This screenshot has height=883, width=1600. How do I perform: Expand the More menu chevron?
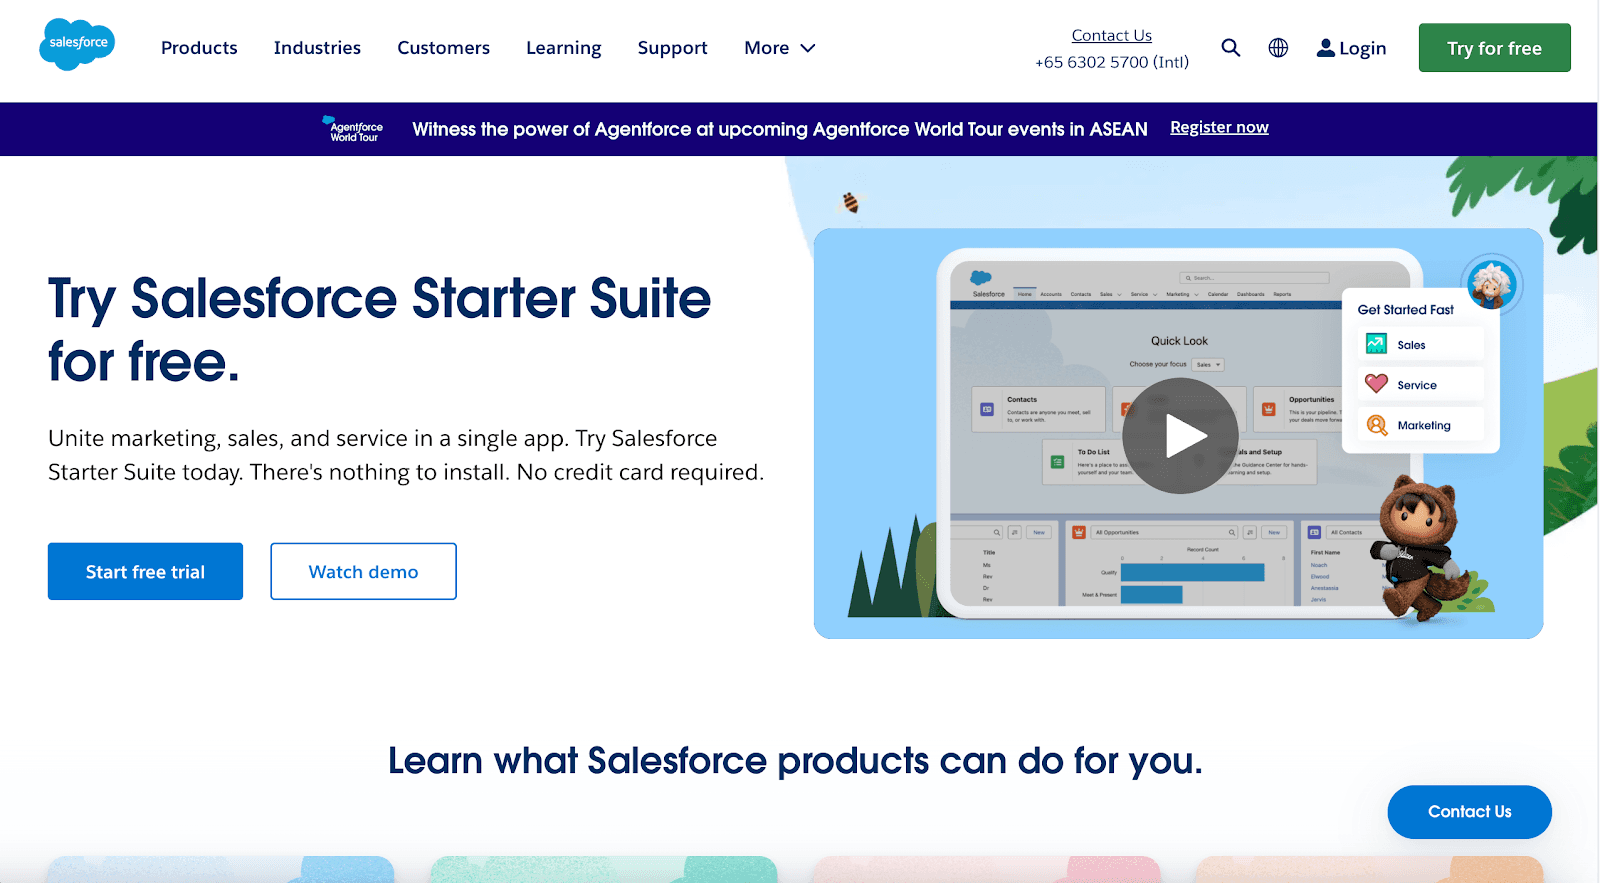808,48
